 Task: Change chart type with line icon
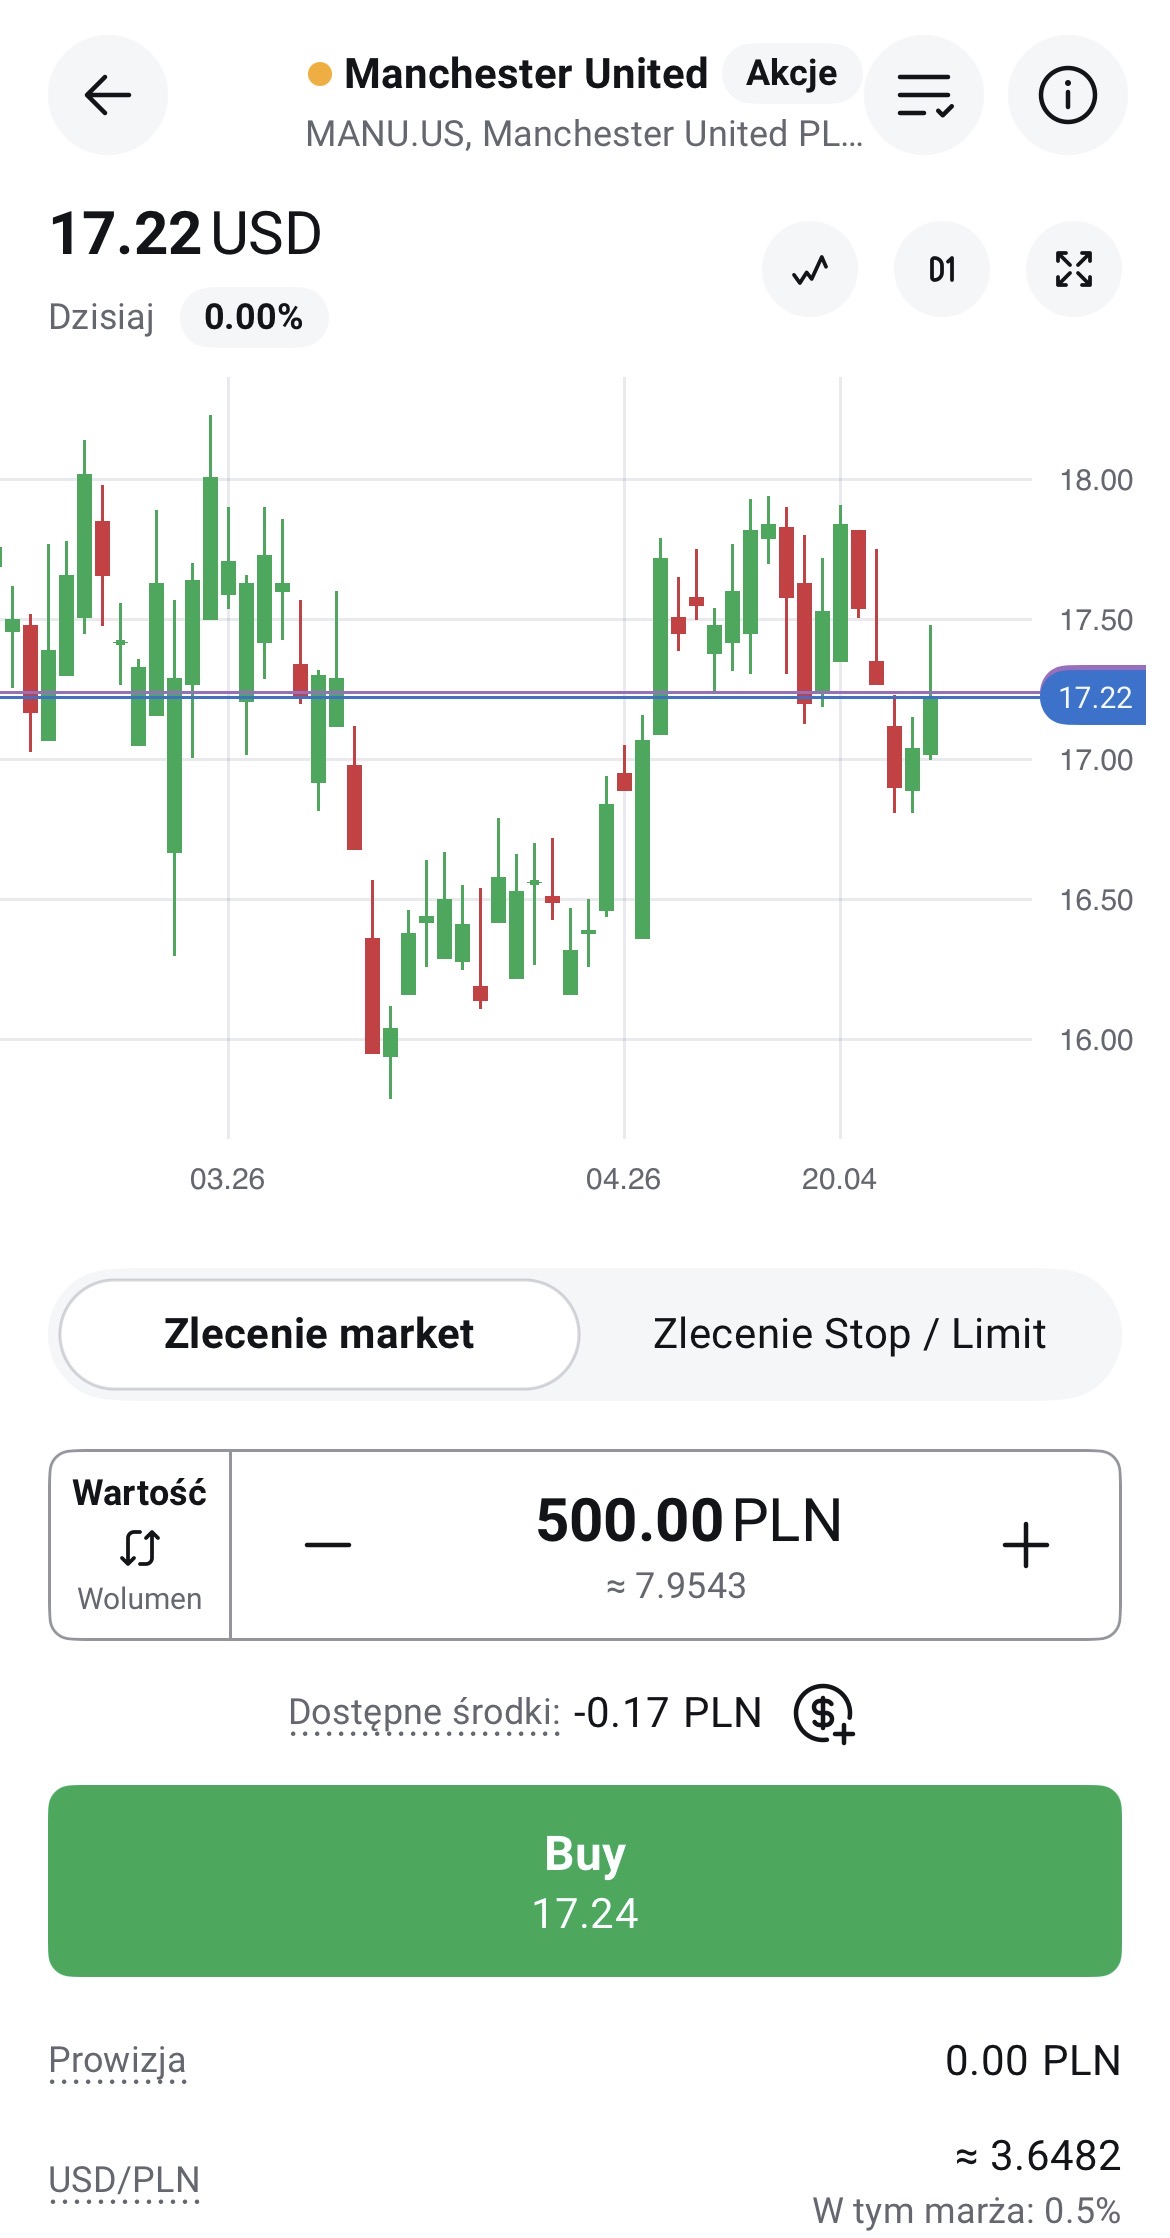810,269
